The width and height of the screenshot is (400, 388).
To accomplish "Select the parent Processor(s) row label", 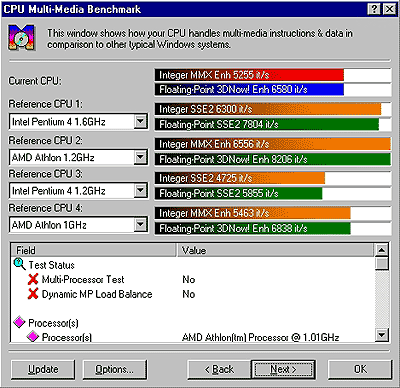I will pyautogui.click(x=53, y=323).
